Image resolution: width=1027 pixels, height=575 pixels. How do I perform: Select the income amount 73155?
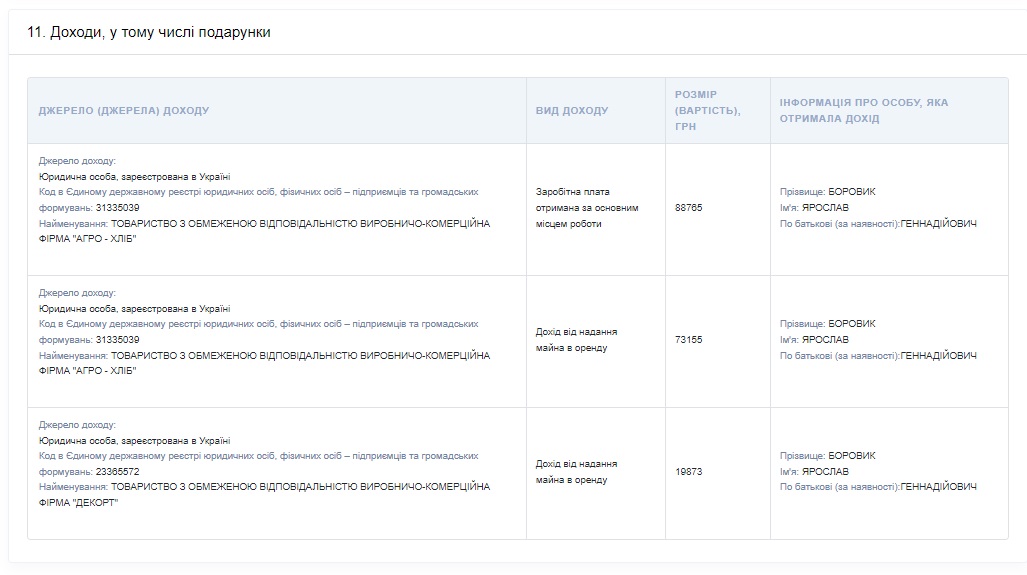[688, 340]
